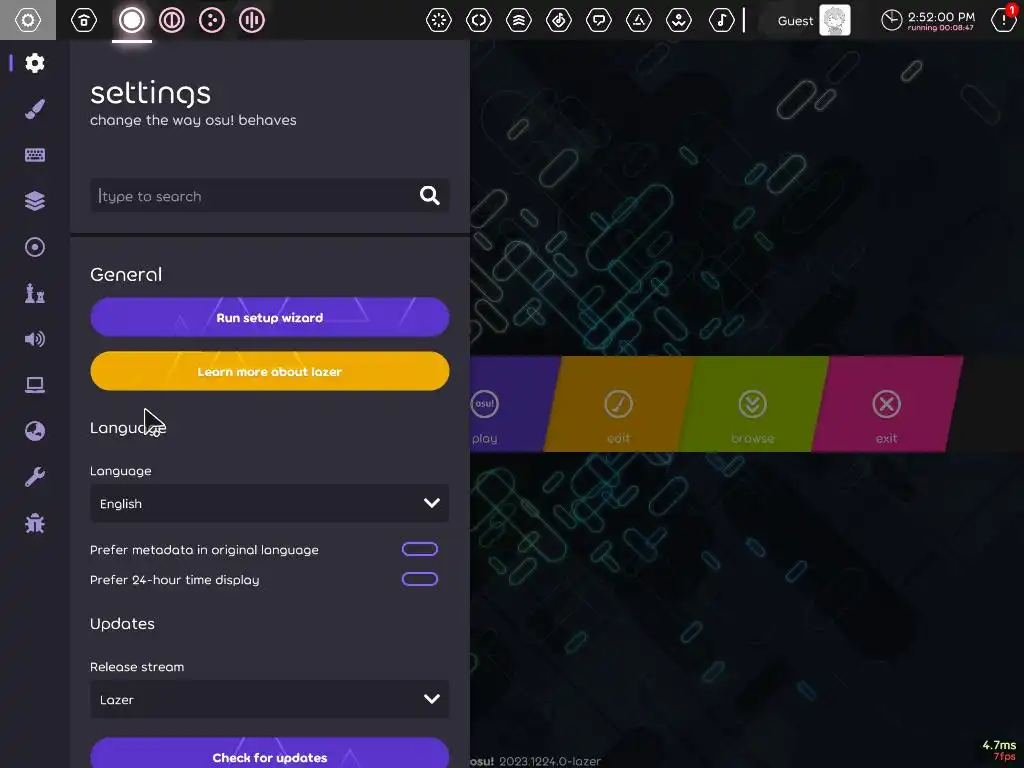Viewport: 1024px width, 768px height.
Task: Jump to Maintenance section wrench icon
Action: tap(35, 477)
